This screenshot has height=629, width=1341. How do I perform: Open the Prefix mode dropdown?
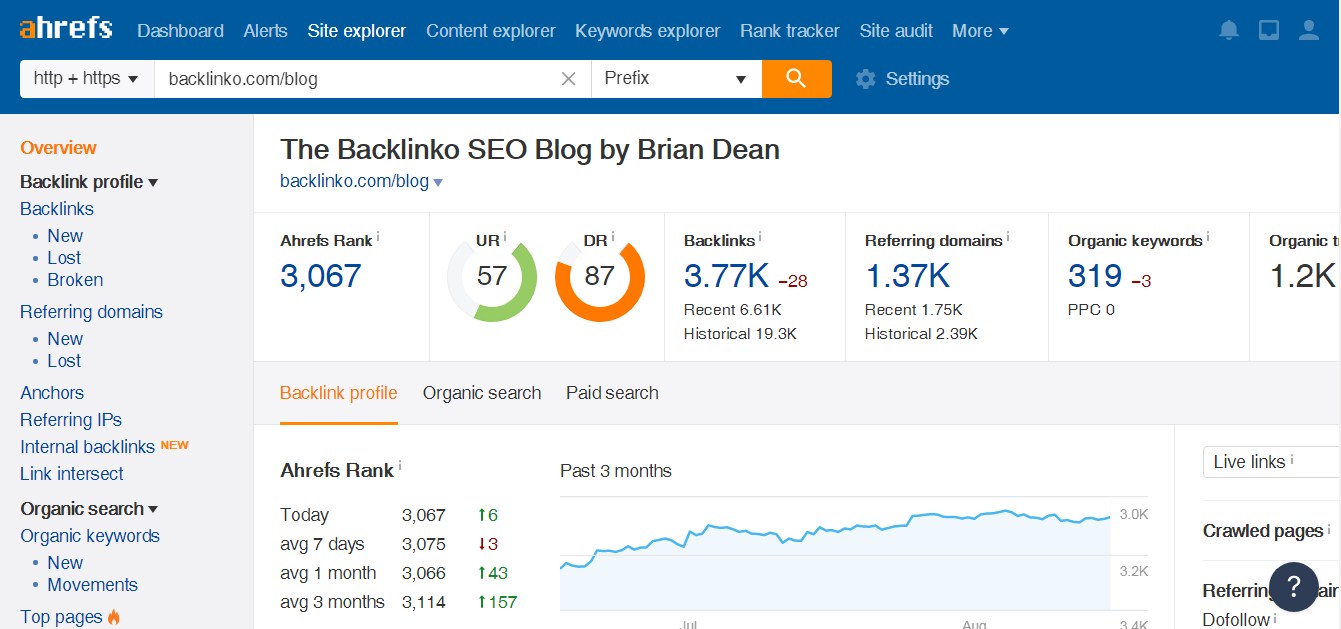(676, 79)
